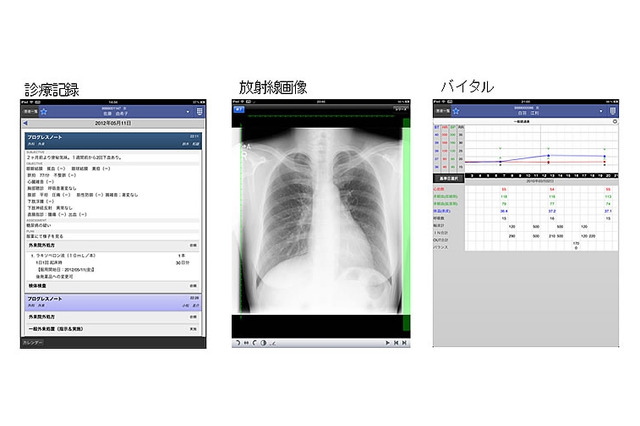Screen dimensions: 640x426
Task: Select the blue 体温 row label
Action: 442,211
